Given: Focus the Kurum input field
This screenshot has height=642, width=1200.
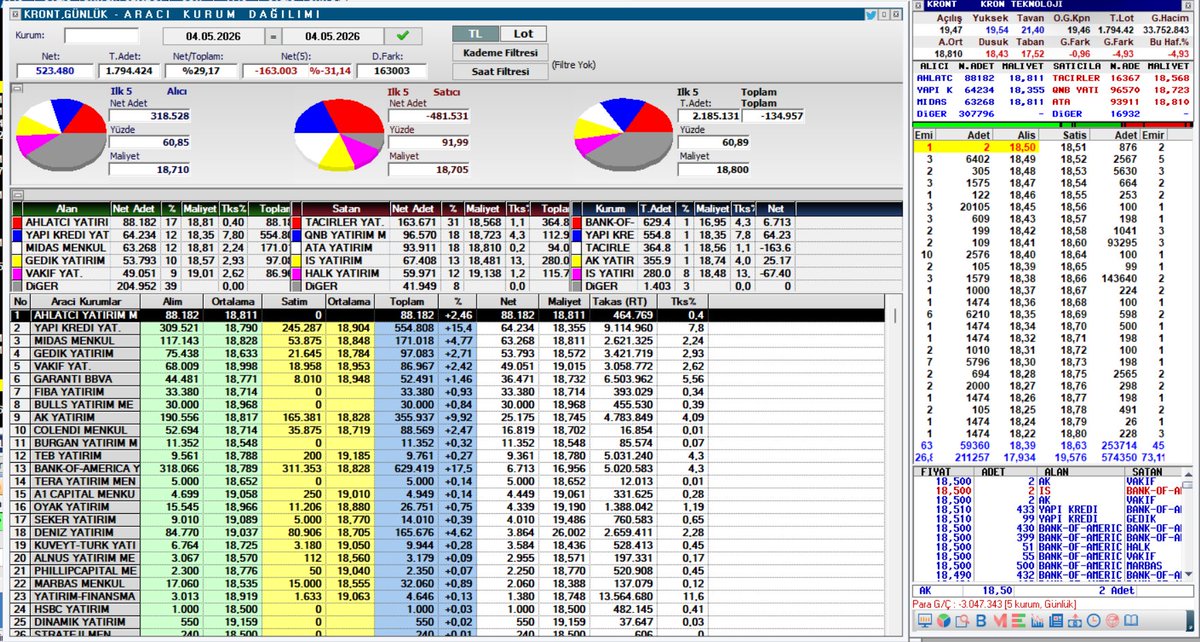Looking at the screenshot, I should (x=101, y=36).
